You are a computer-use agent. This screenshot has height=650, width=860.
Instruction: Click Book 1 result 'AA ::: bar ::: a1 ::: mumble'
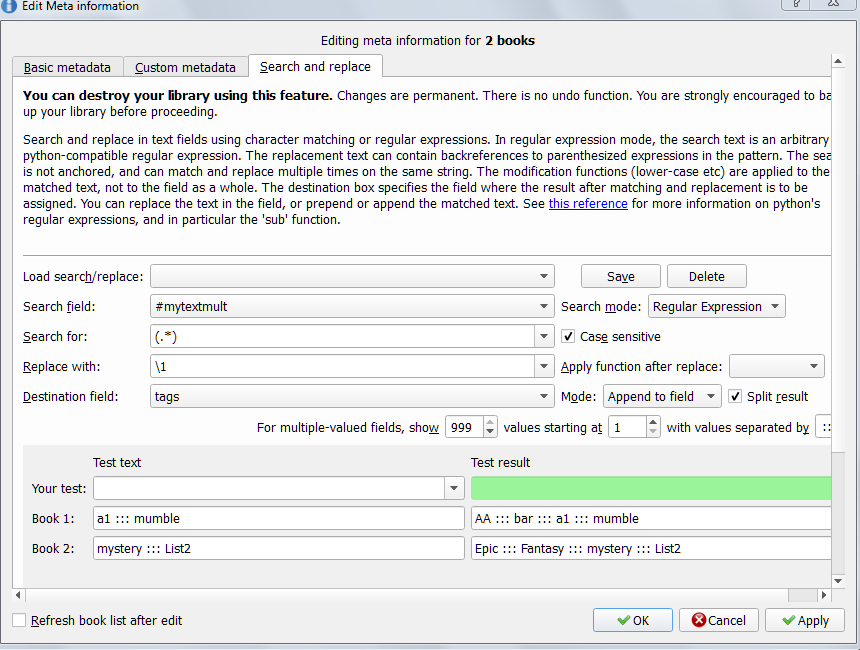point(651,518)
